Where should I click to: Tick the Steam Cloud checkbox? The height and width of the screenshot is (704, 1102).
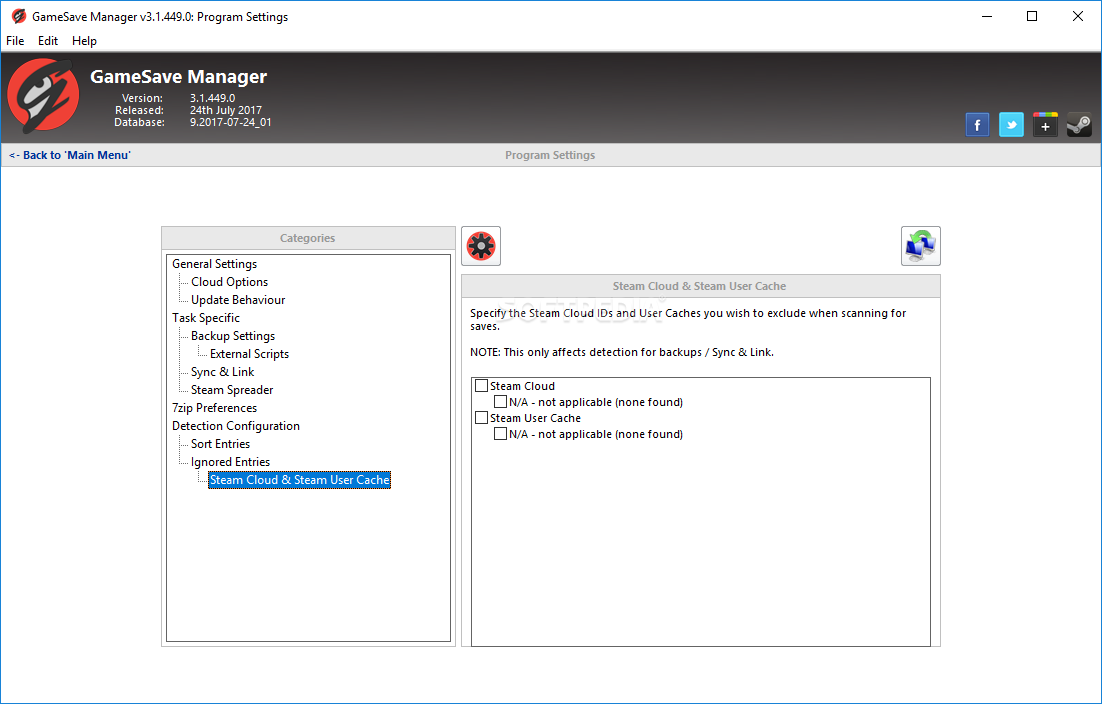click(x=481, y=386)
